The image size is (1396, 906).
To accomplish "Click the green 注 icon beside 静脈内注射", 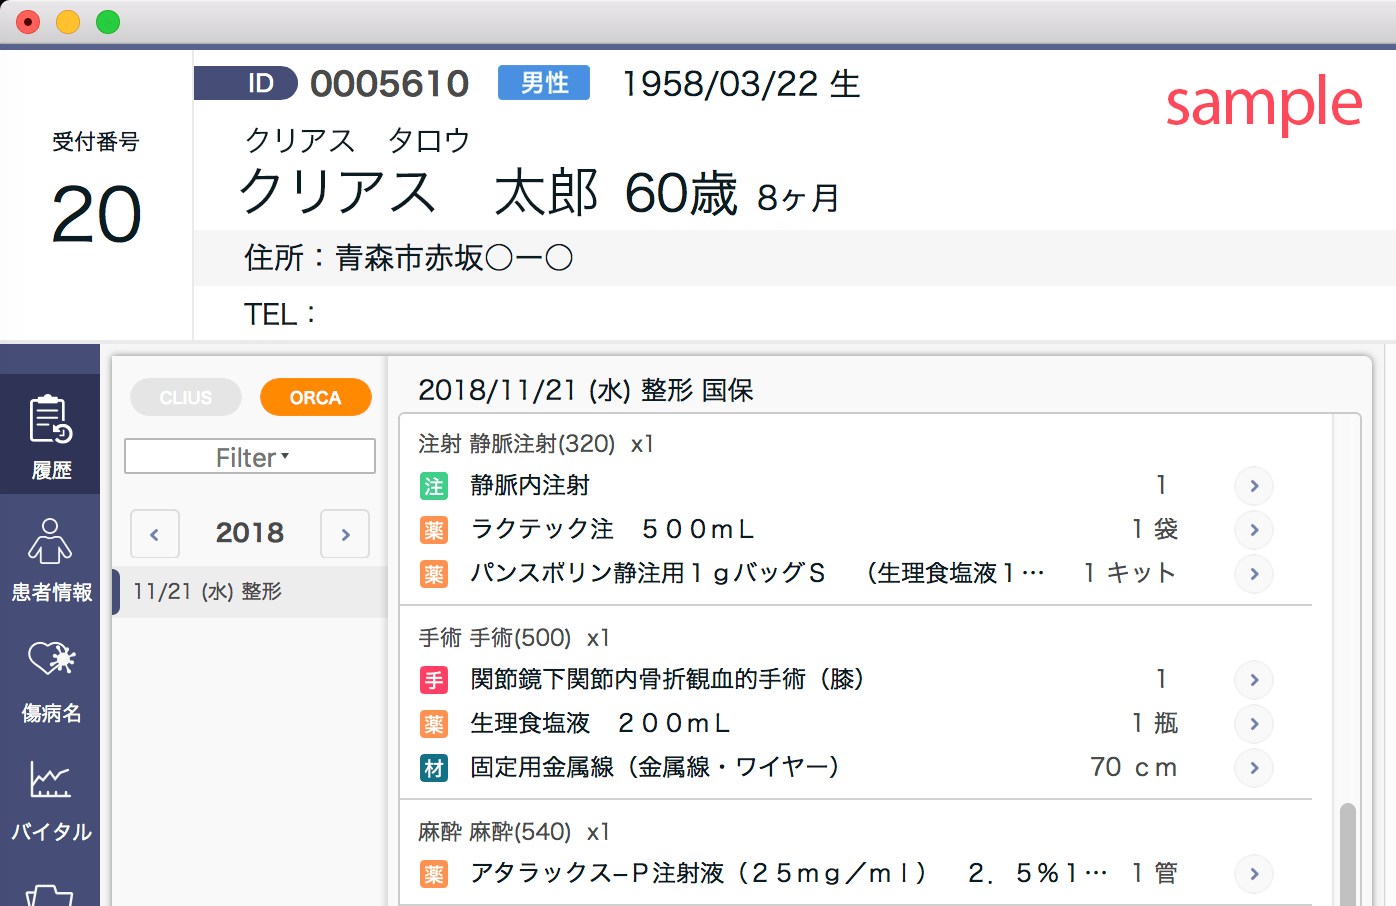I will [x=434, y=487].
